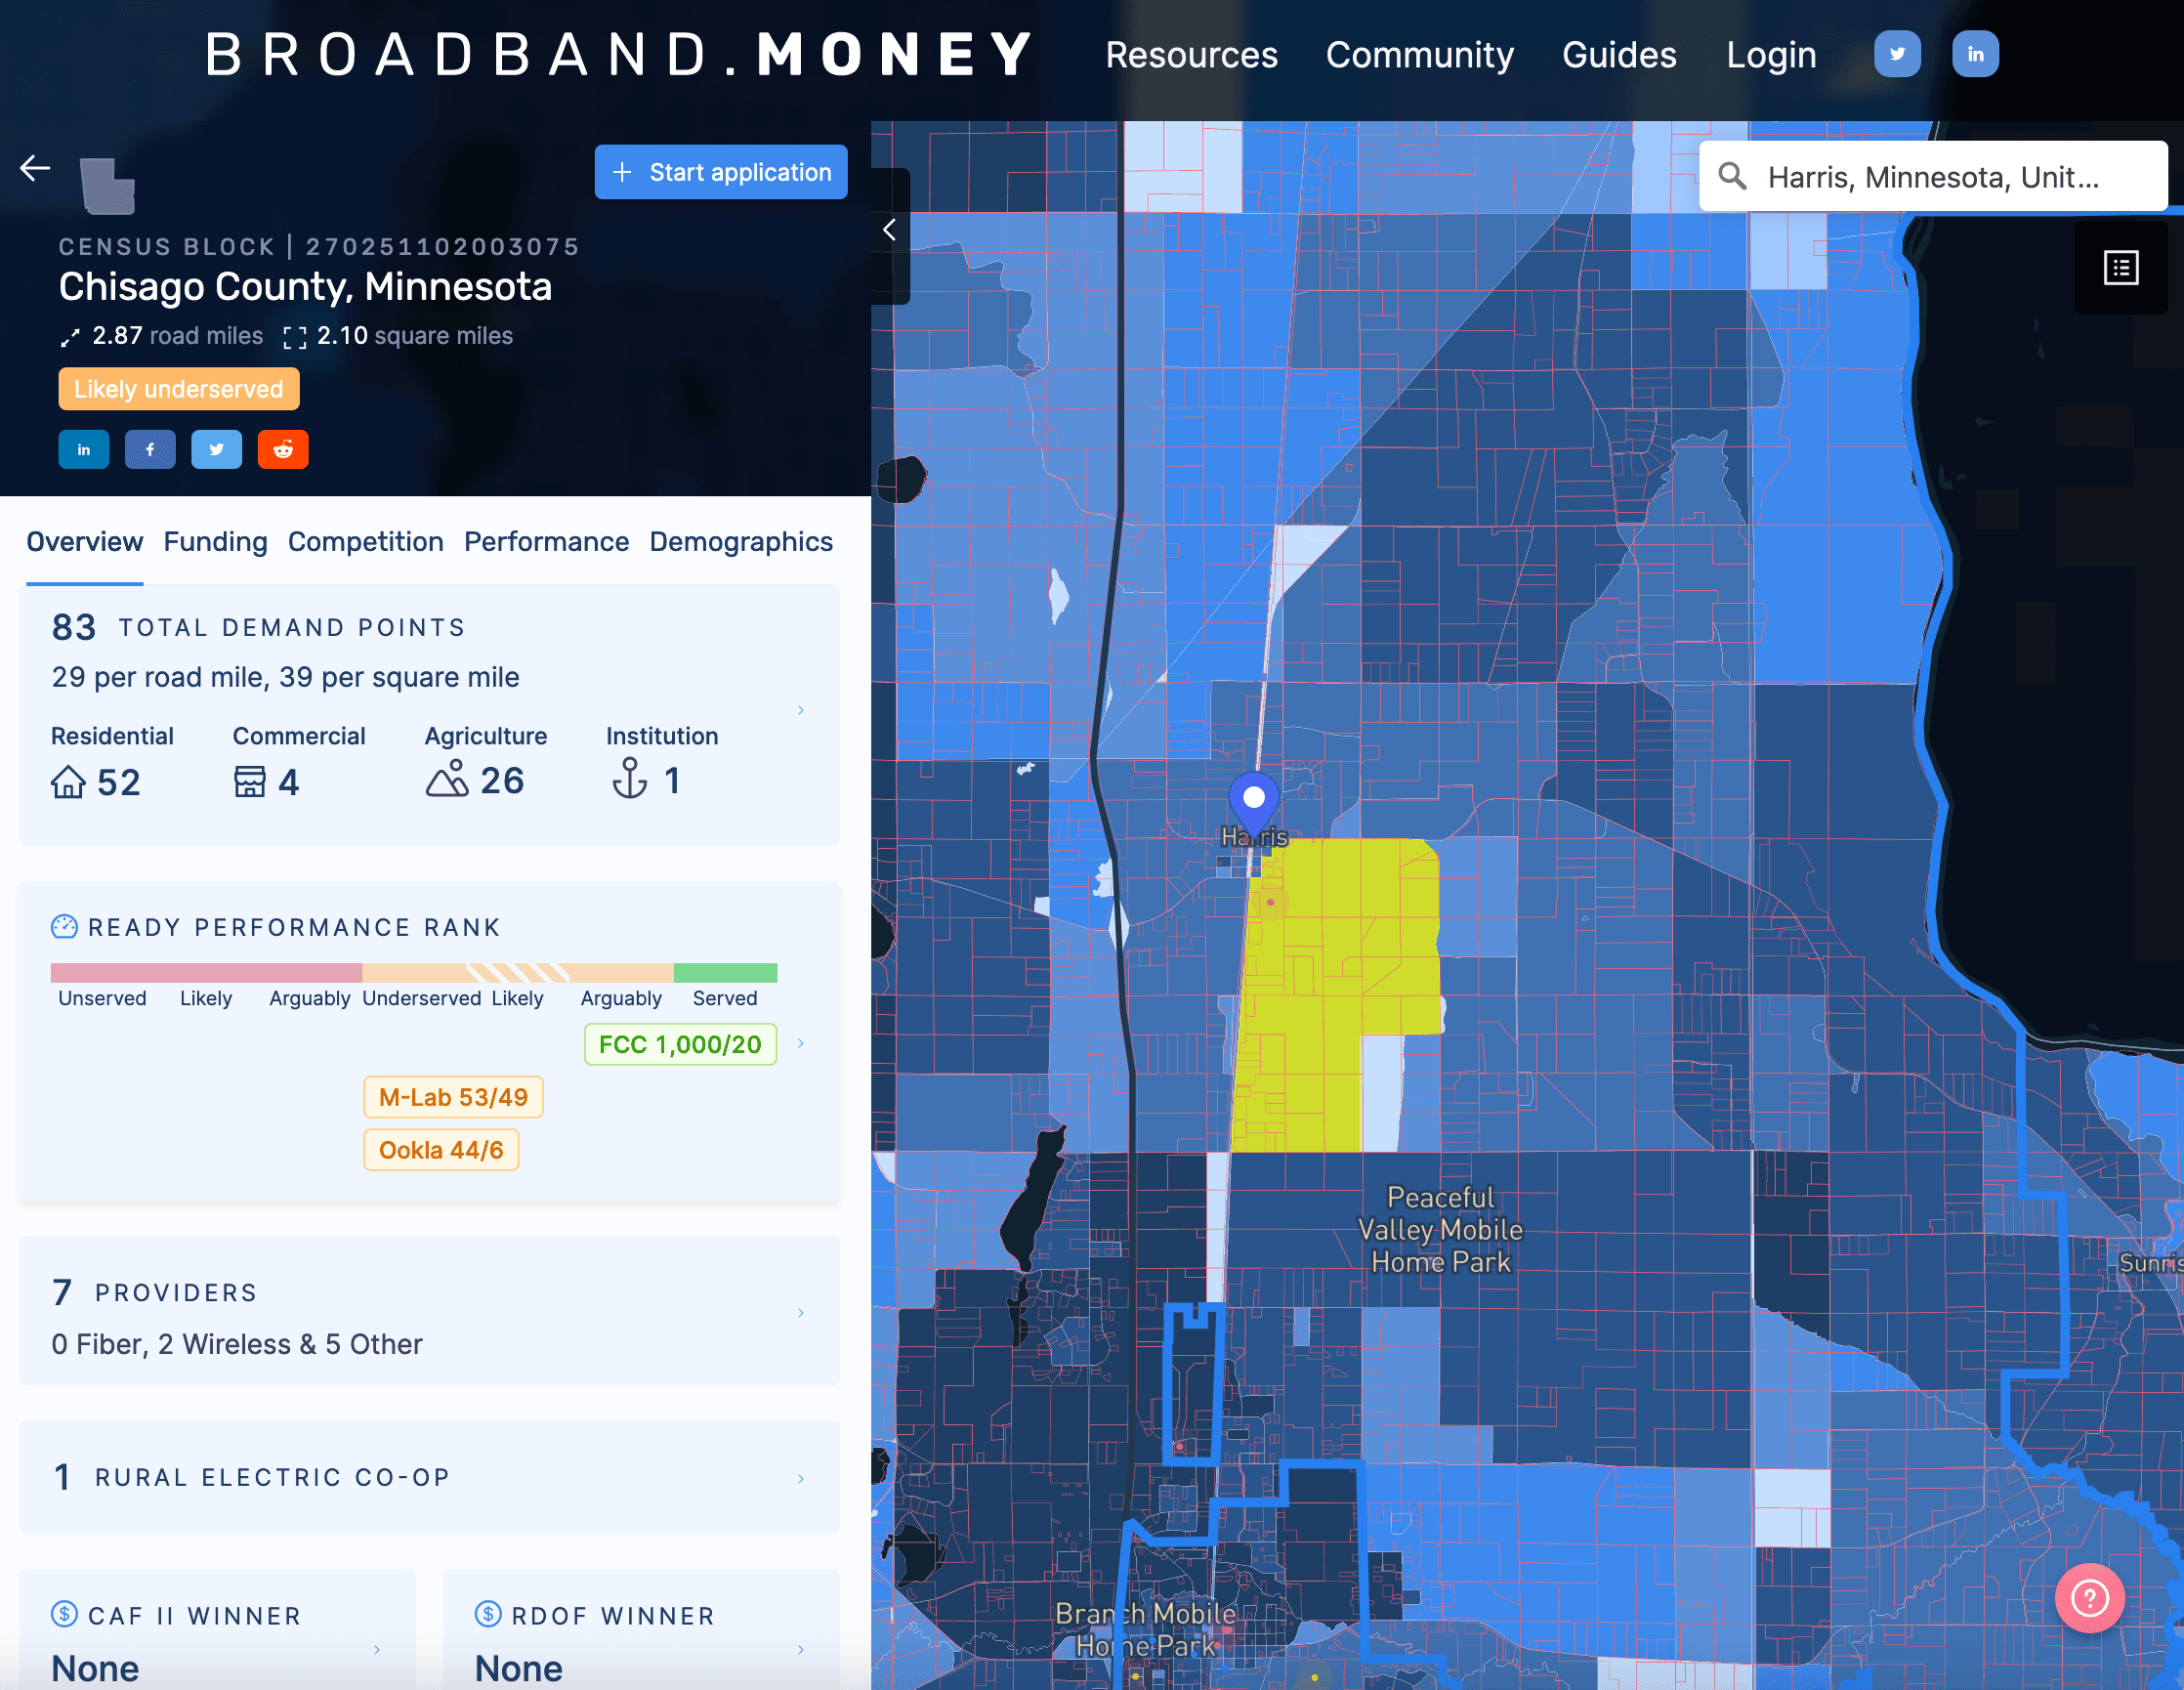Image resolution: width=2184 pixels, height=1690 pixels.
Task: Switch to the Competition tab
Action: pyautogui.click(x=365, y=542)
